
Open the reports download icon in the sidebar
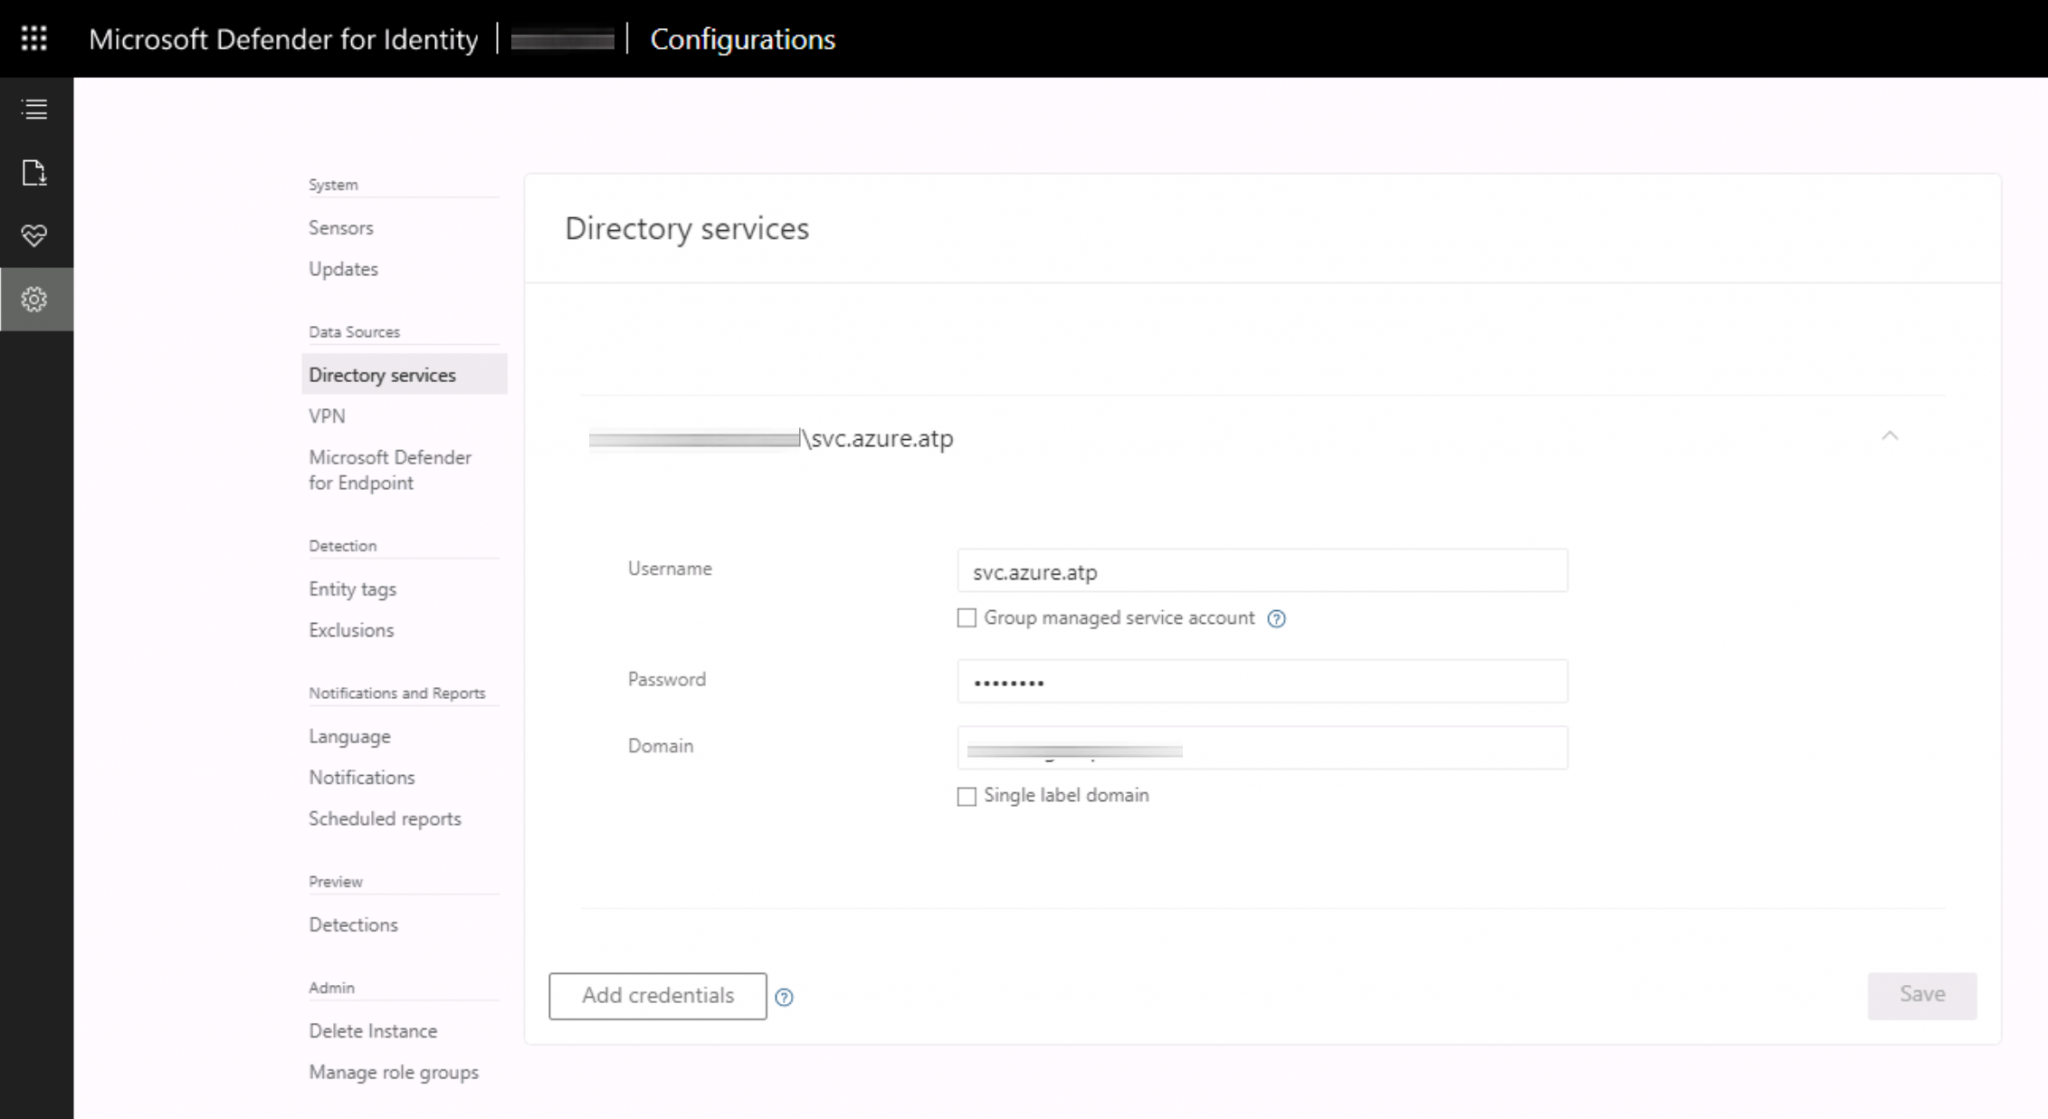coord(35,173)
